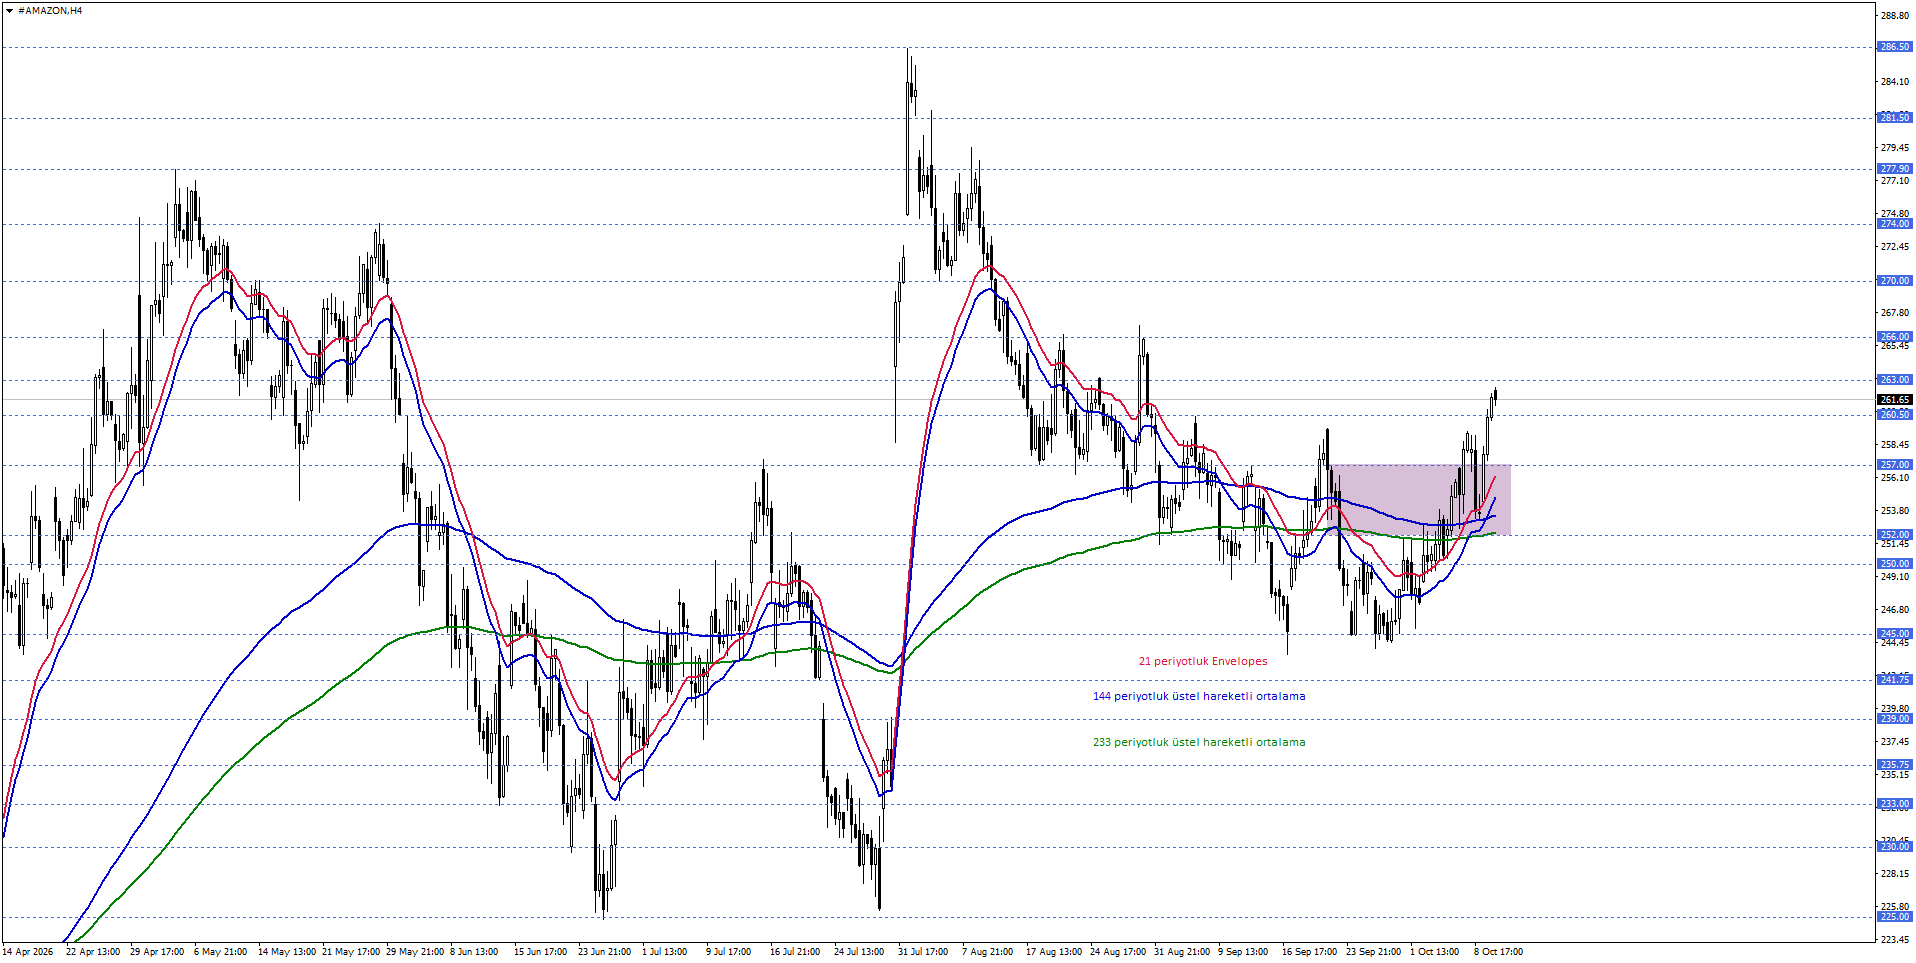The height and width of the screenshot is (963, 1916).
Task: Click the 245.00 horizontal level label
Action: [1895, 634]
